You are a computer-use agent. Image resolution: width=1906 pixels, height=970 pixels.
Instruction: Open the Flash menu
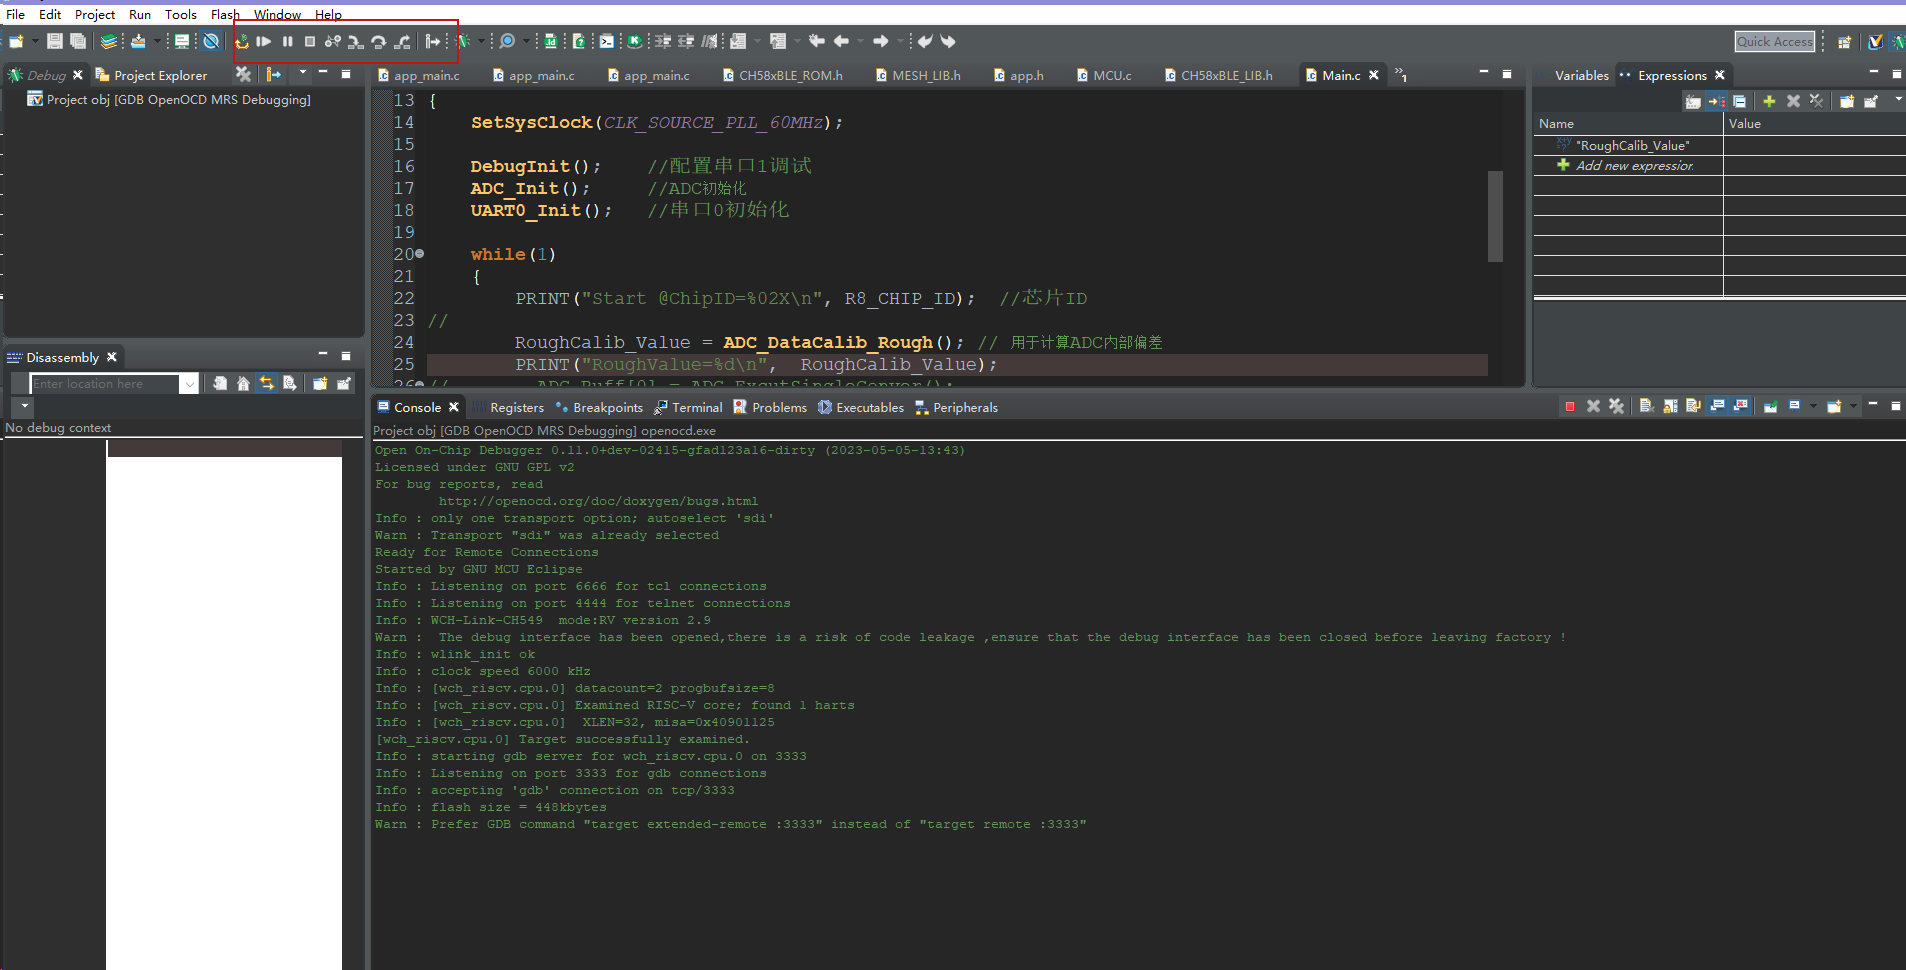225,14
